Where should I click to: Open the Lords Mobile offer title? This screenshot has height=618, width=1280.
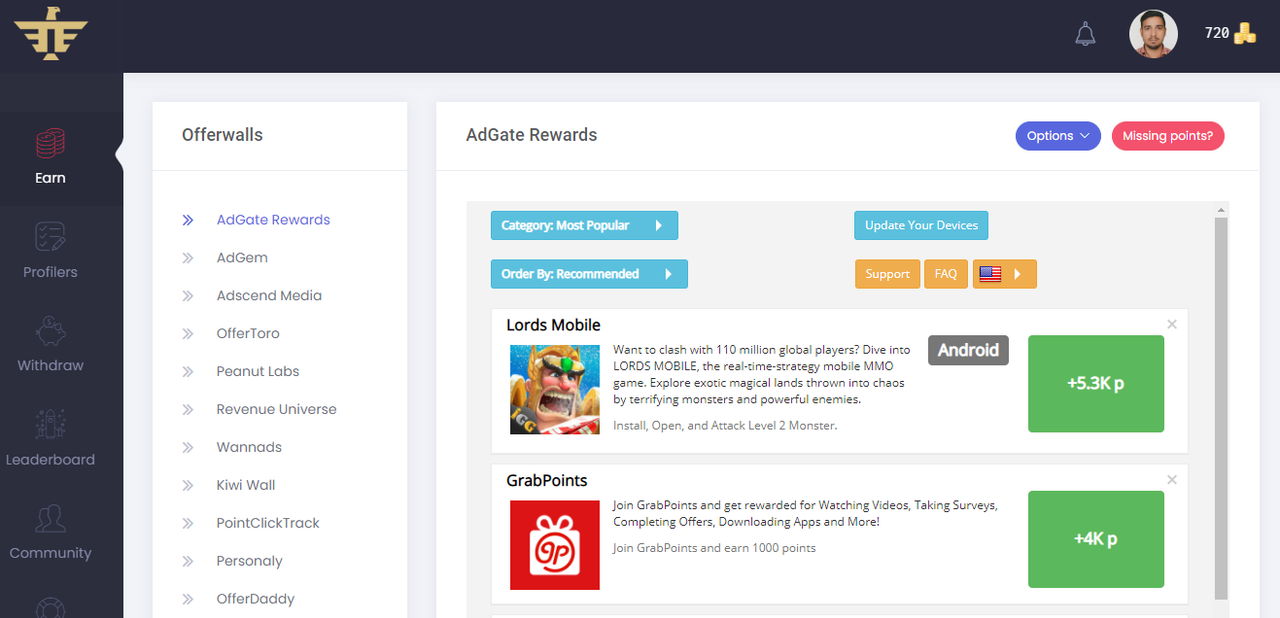click(x=554, y=325)
